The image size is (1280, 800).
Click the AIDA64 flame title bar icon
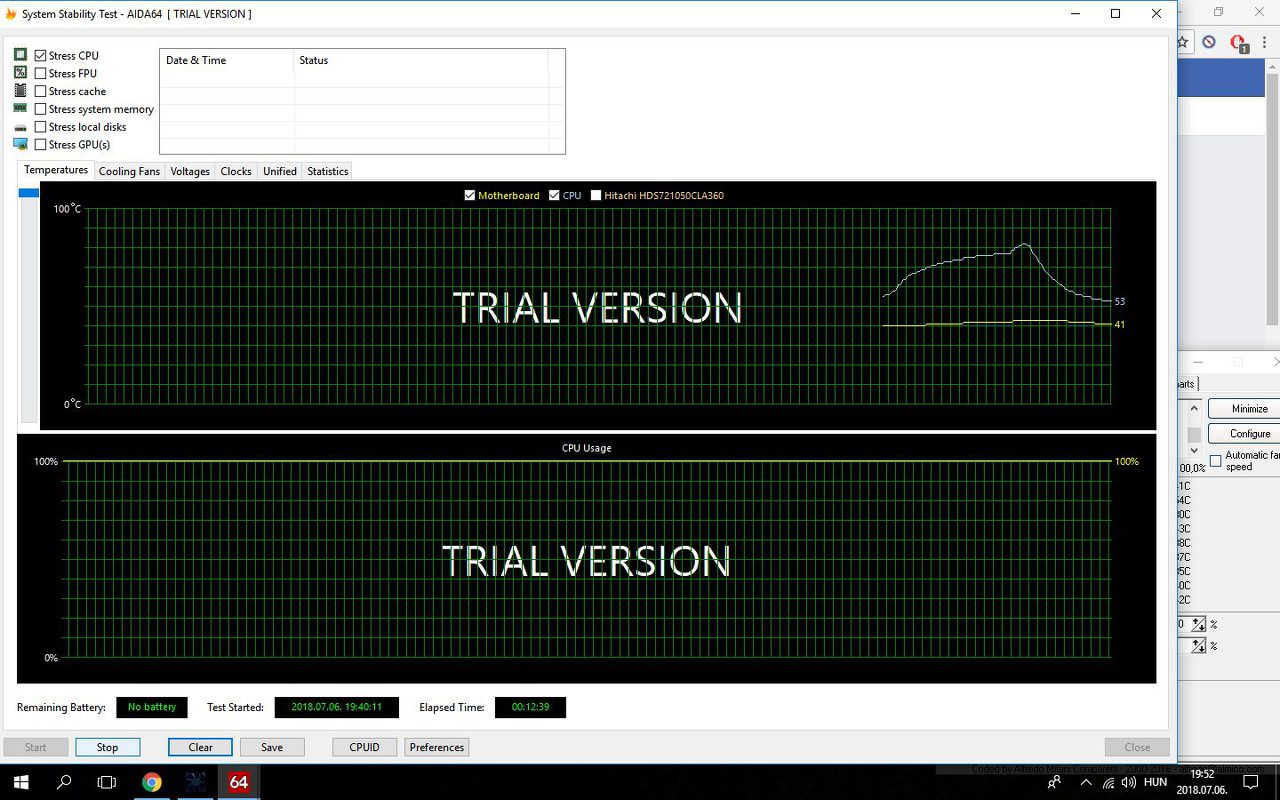coord(11,14)
